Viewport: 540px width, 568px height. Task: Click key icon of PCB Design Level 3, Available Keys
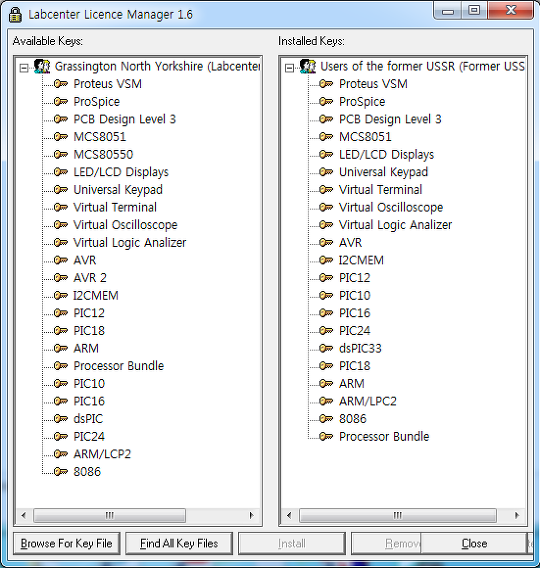tap(61, 119)
